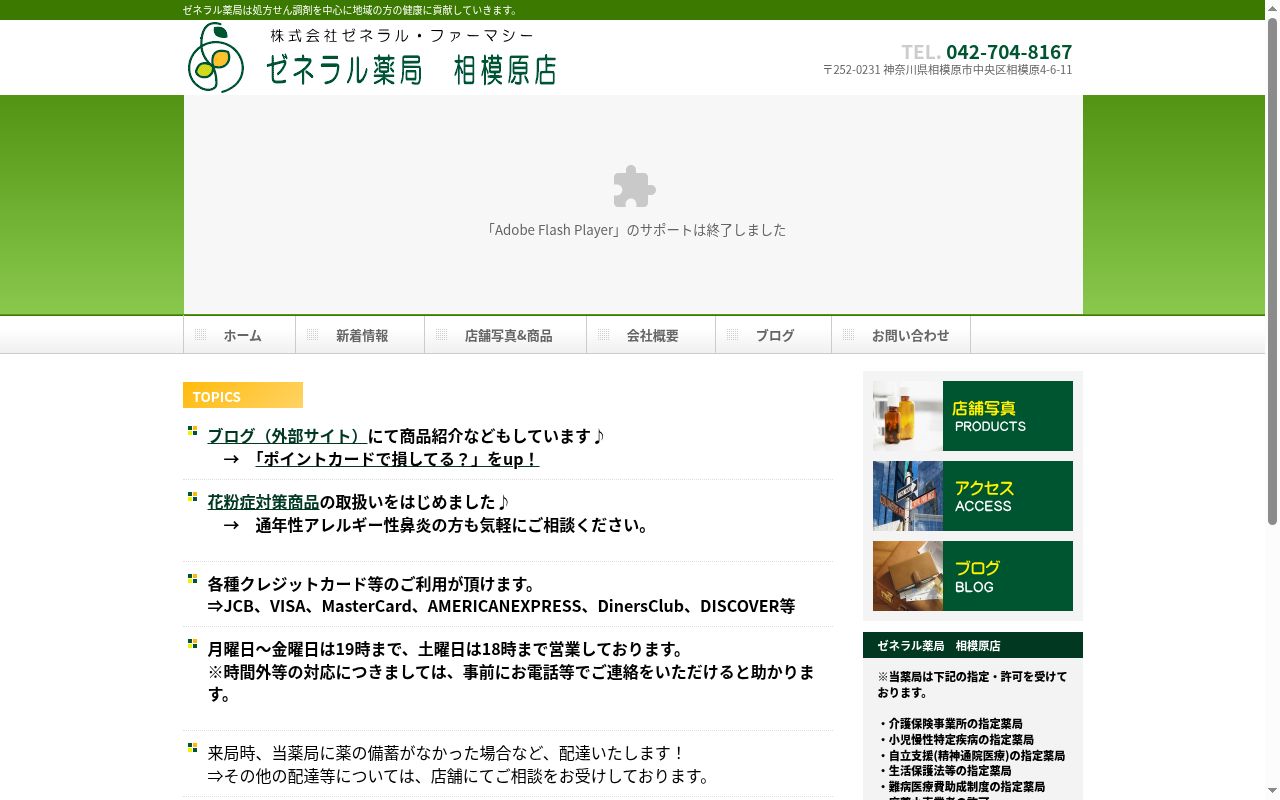
Task: Click the 自立支援(精神通院医療)の指定薬局 entry
Action: coord(971,755)
